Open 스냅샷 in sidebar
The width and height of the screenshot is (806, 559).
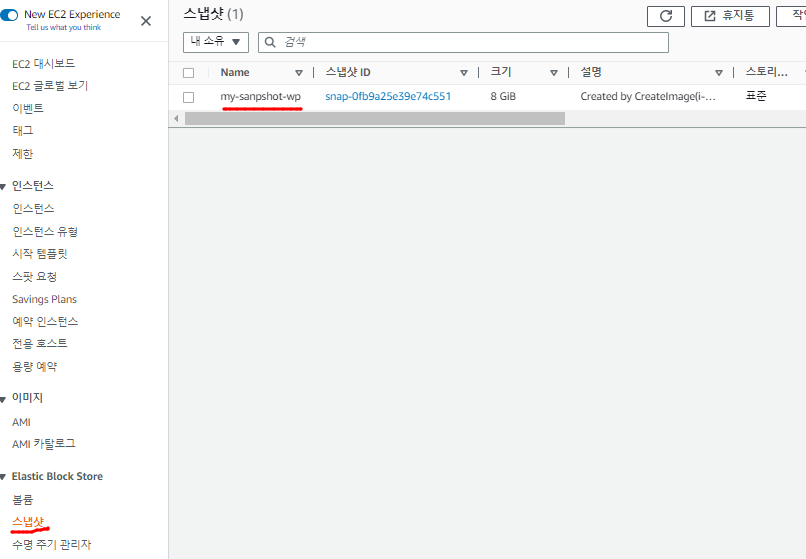pos(28,522)
